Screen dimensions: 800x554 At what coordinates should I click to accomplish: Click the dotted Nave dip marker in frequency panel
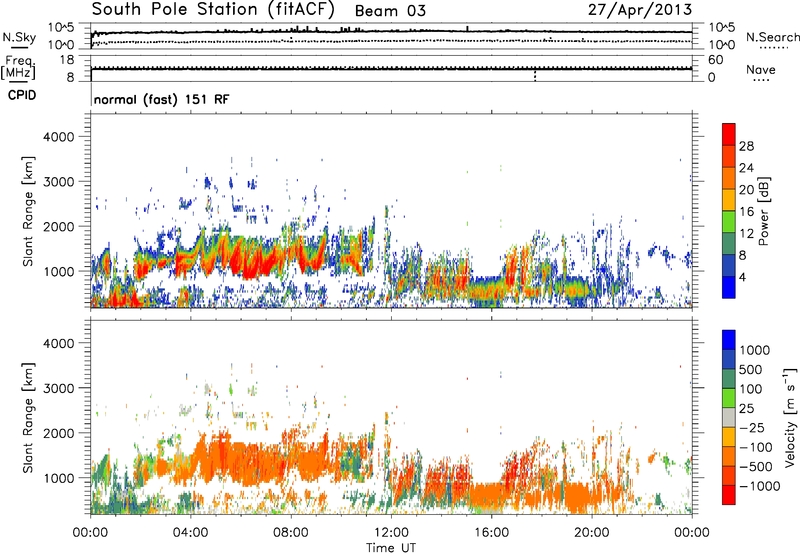coord(535,75)
